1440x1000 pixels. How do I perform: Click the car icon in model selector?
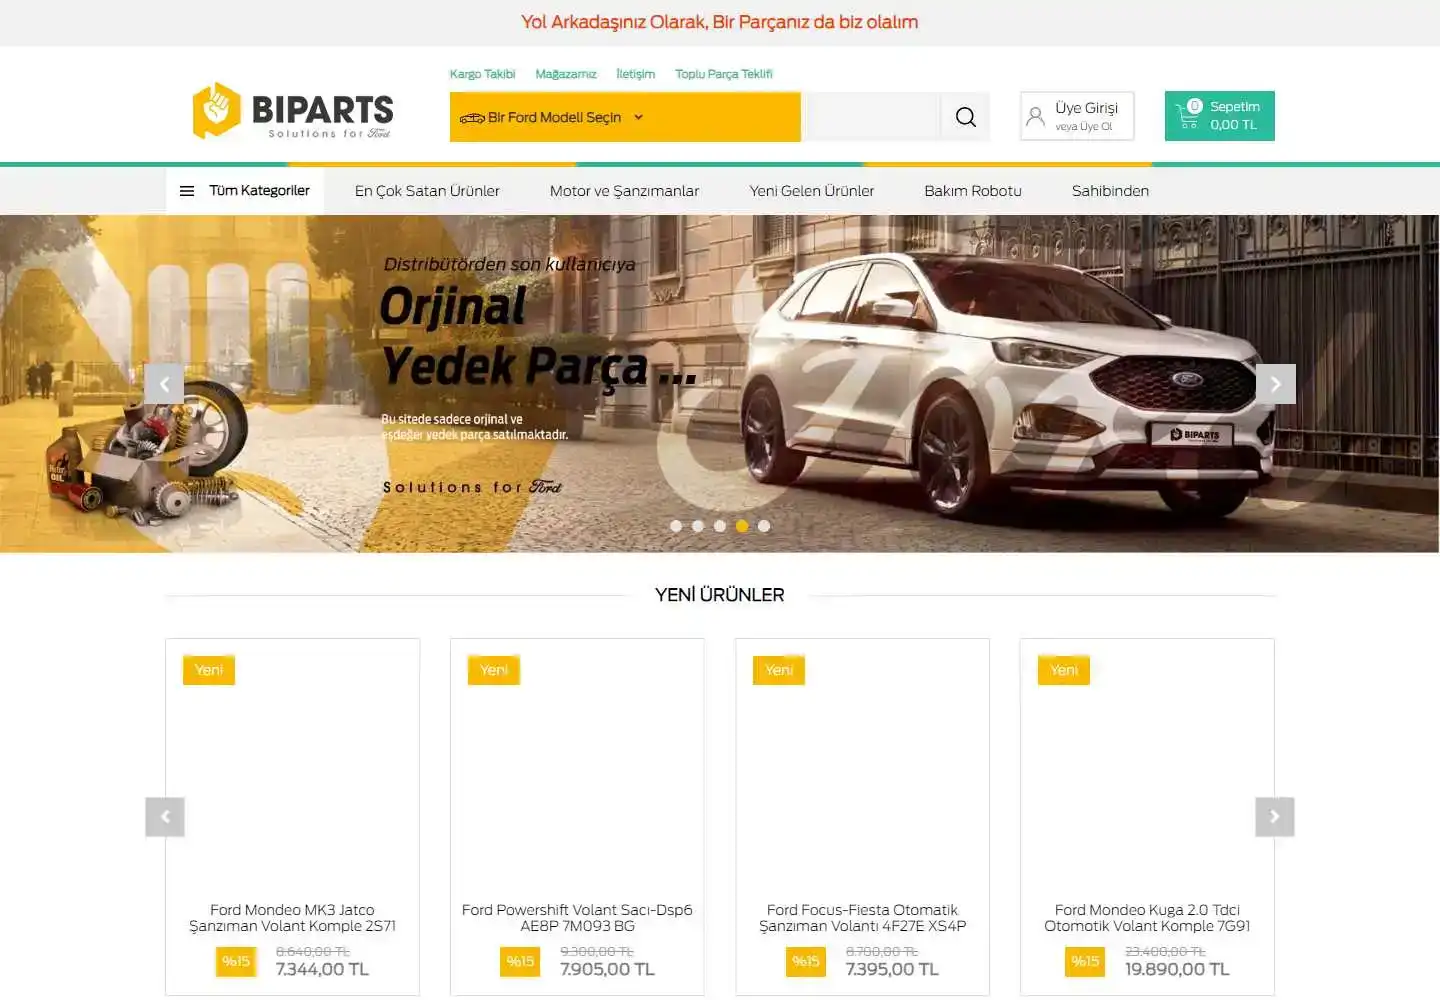point(472,118)
